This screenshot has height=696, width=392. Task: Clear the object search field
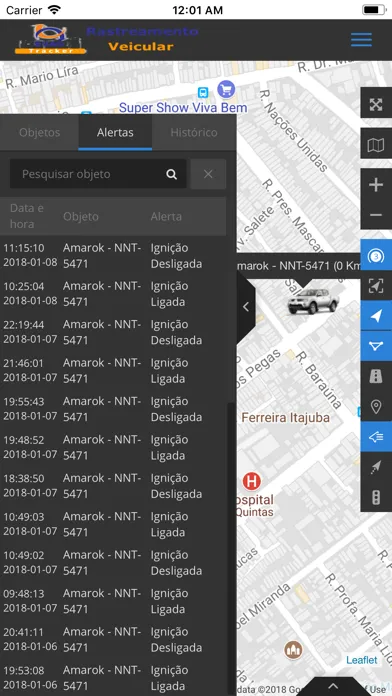(x=208, y=174)
